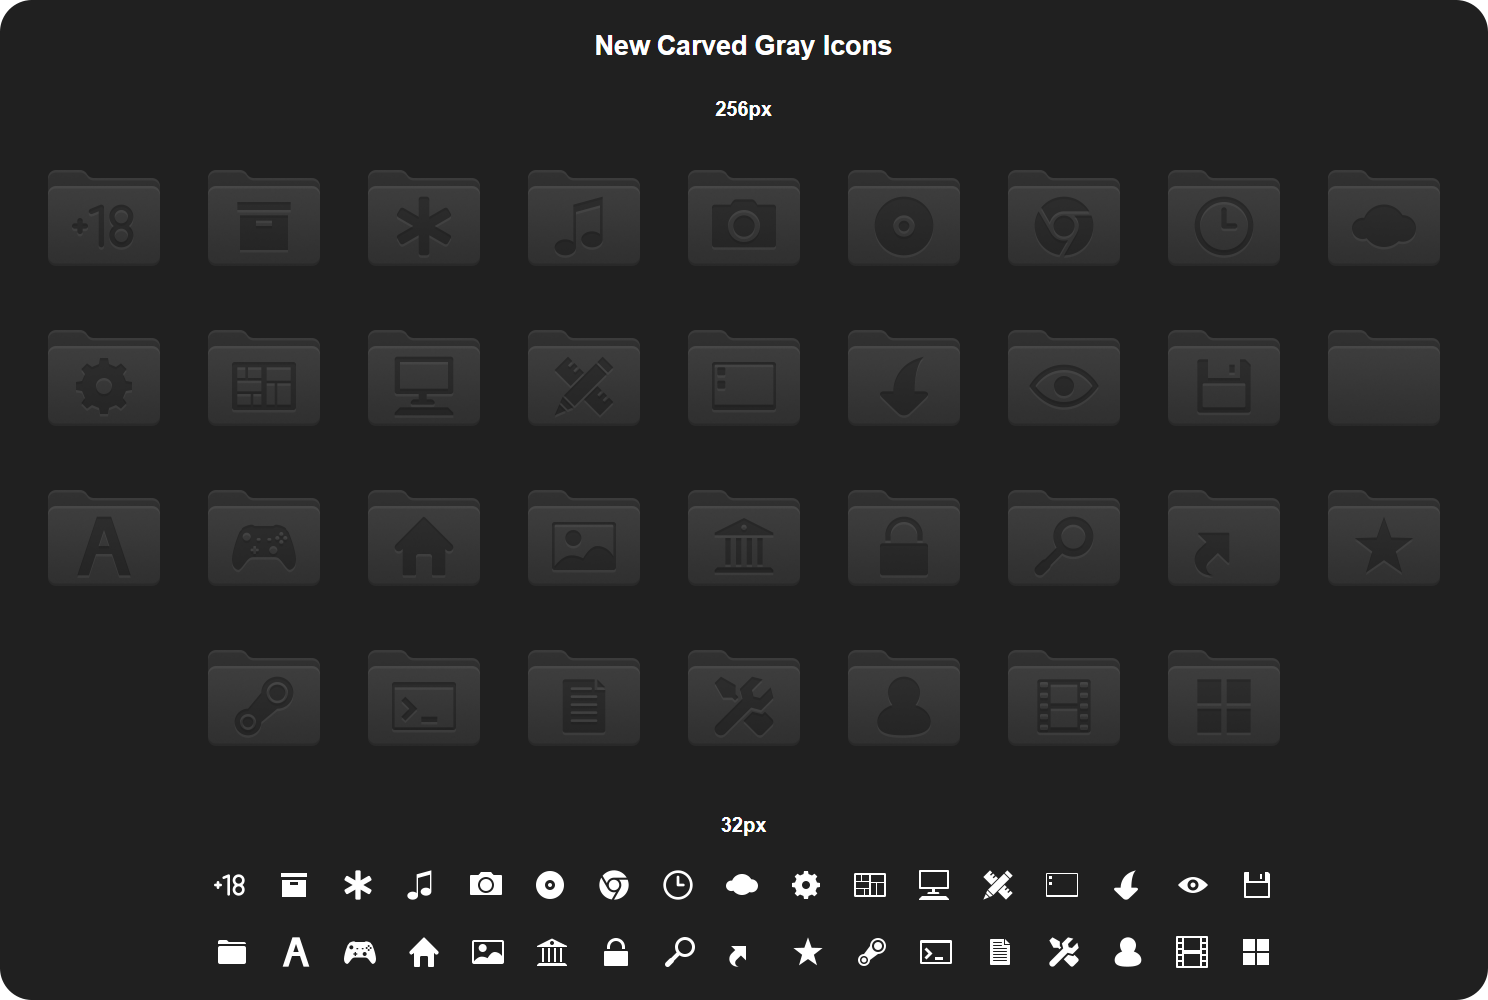
Task: Click the small white dashboard grid icon
Action: pos(870,885)
